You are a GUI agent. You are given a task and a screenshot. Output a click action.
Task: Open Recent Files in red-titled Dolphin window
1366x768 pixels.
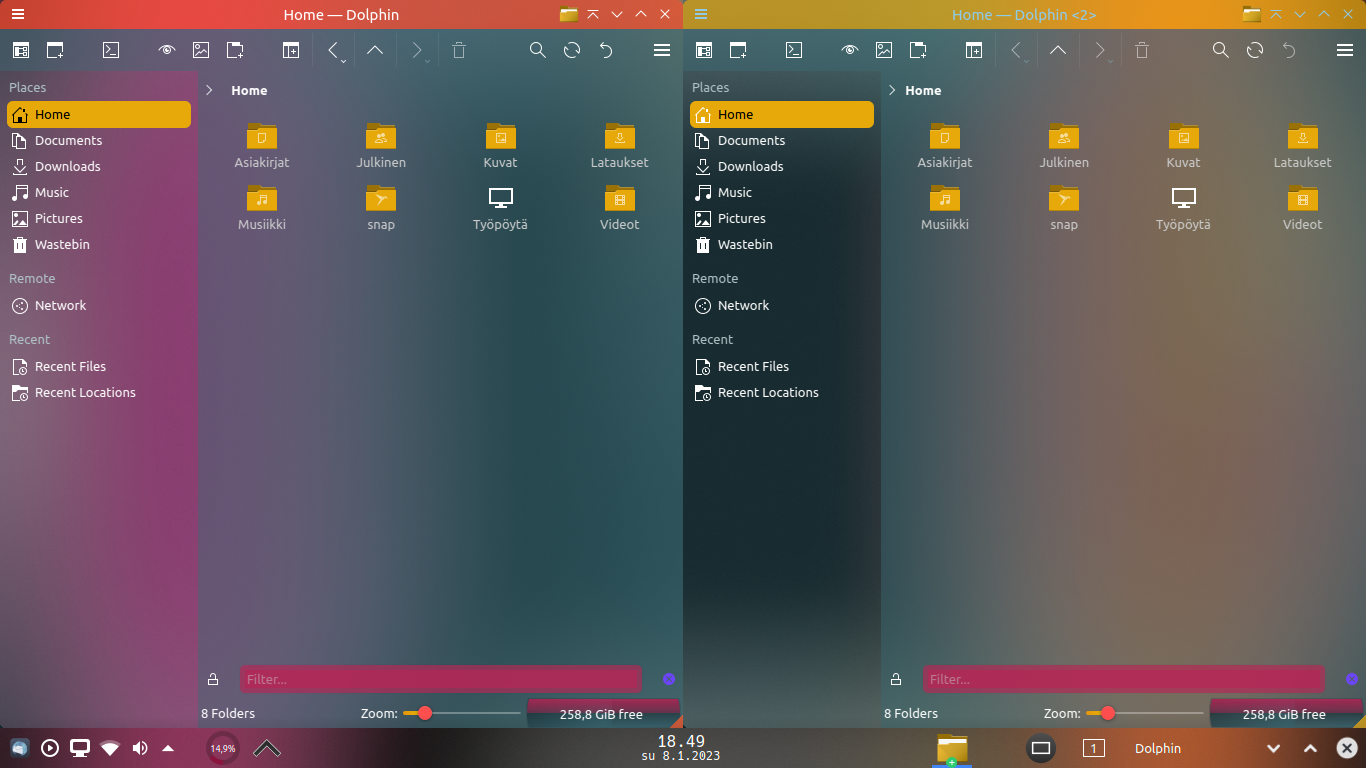click(99, 367)
